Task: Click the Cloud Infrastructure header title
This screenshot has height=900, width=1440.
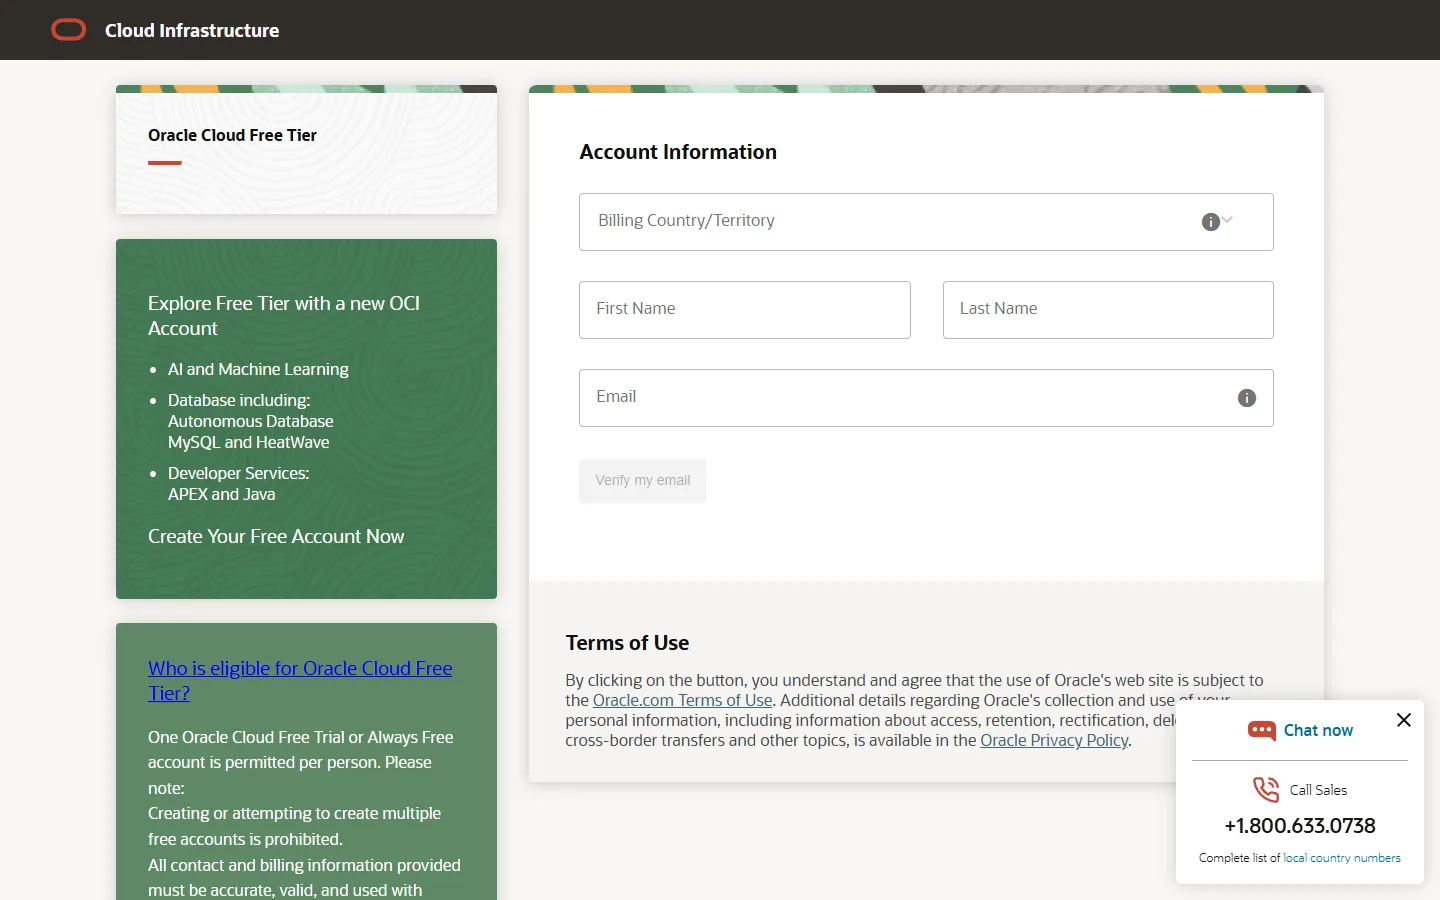Action: [192, 31]
